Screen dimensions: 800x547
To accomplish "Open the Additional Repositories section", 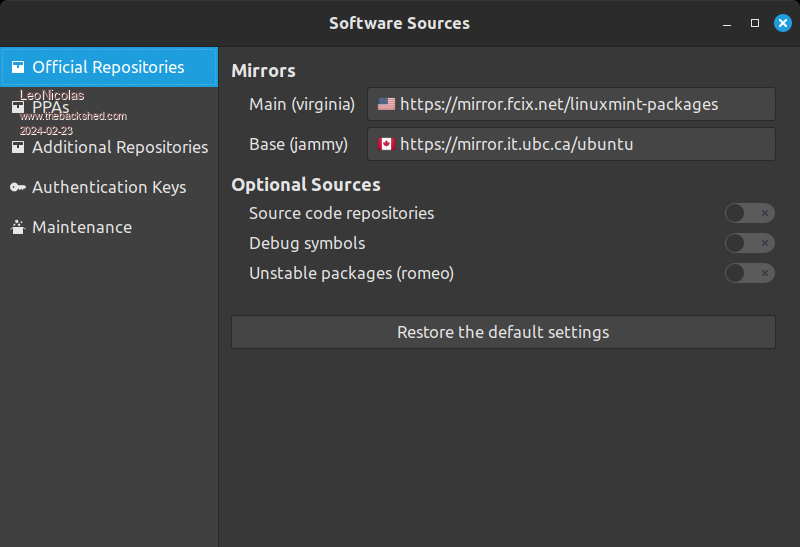I will (120, 147).
